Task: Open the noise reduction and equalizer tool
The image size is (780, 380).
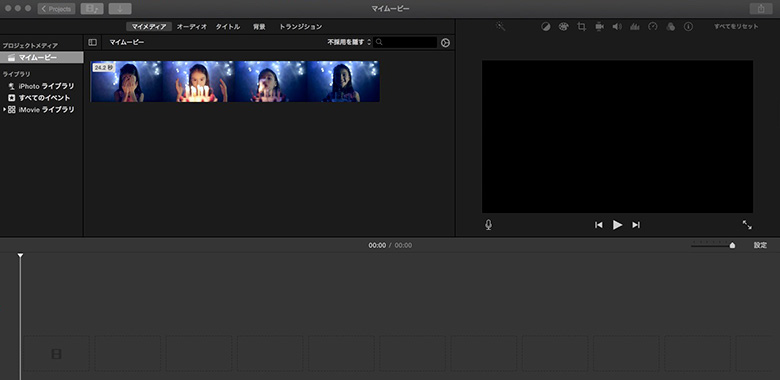Action: point(635,27)
